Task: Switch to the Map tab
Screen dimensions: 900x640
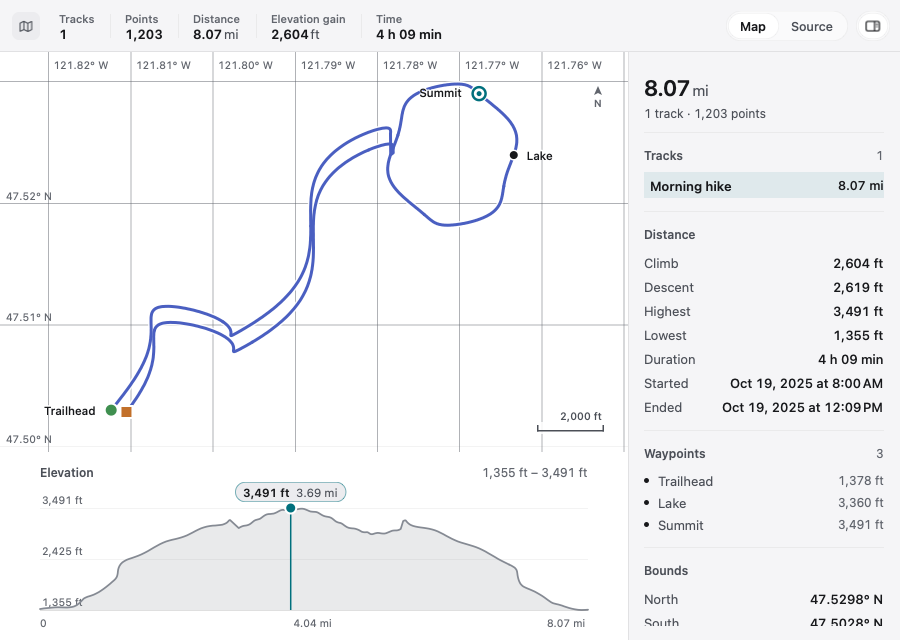Action: tap(752, 26)
